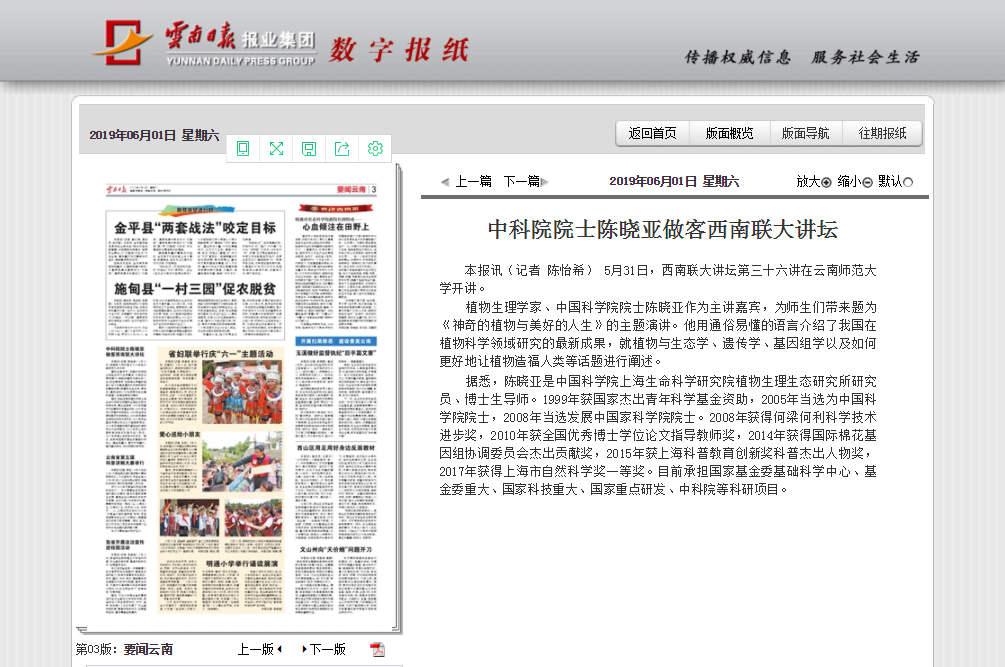The image size is (1005, 667).
Task: Click the 金平县 headline on newspaper page
Action: (x=194, y=228)
